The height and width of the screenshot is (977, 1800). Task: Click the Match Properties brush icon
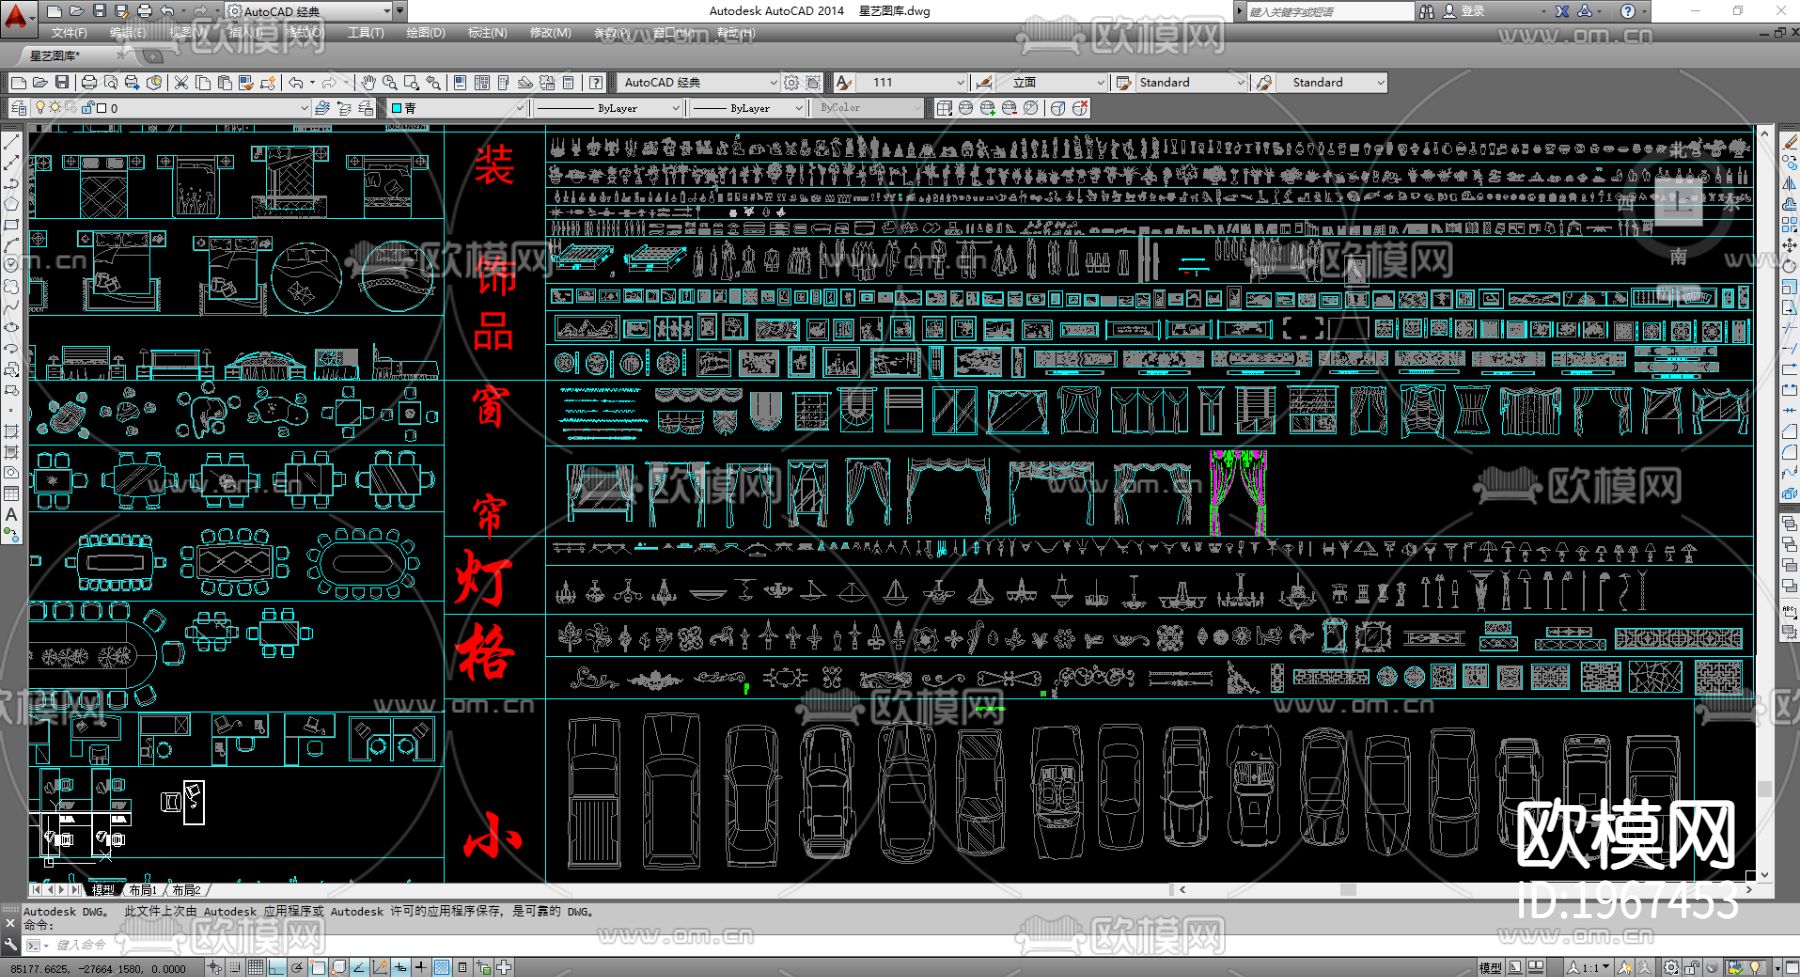tap(247, 82)
